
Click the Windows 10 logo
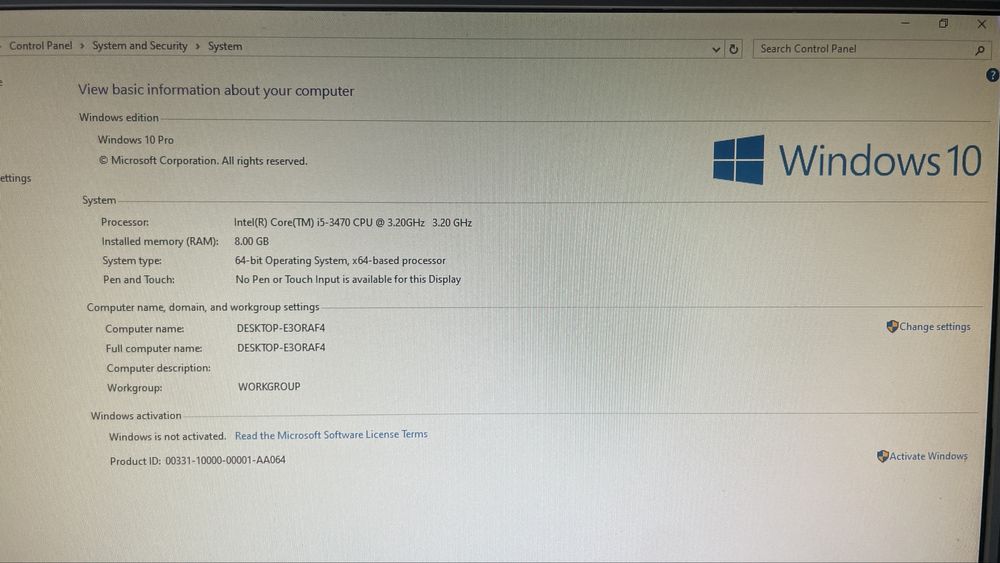point(847,159)
